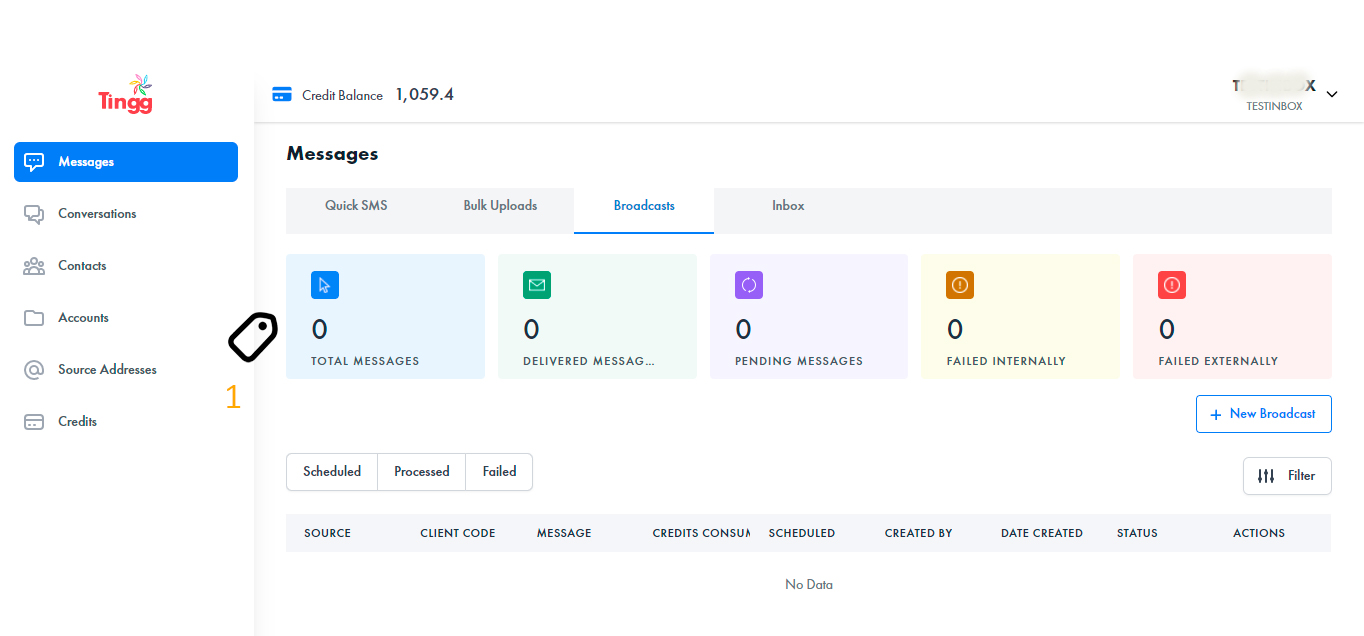The width and height of the screenshot is (1364, 636).
Task: Click the Failed Externally alert icon
Action: coord(1172,285)
